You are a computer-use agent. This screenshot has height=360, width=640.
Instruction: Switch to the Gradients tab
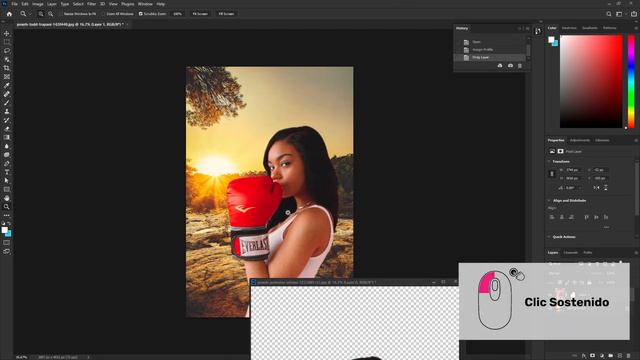point(589,28)
